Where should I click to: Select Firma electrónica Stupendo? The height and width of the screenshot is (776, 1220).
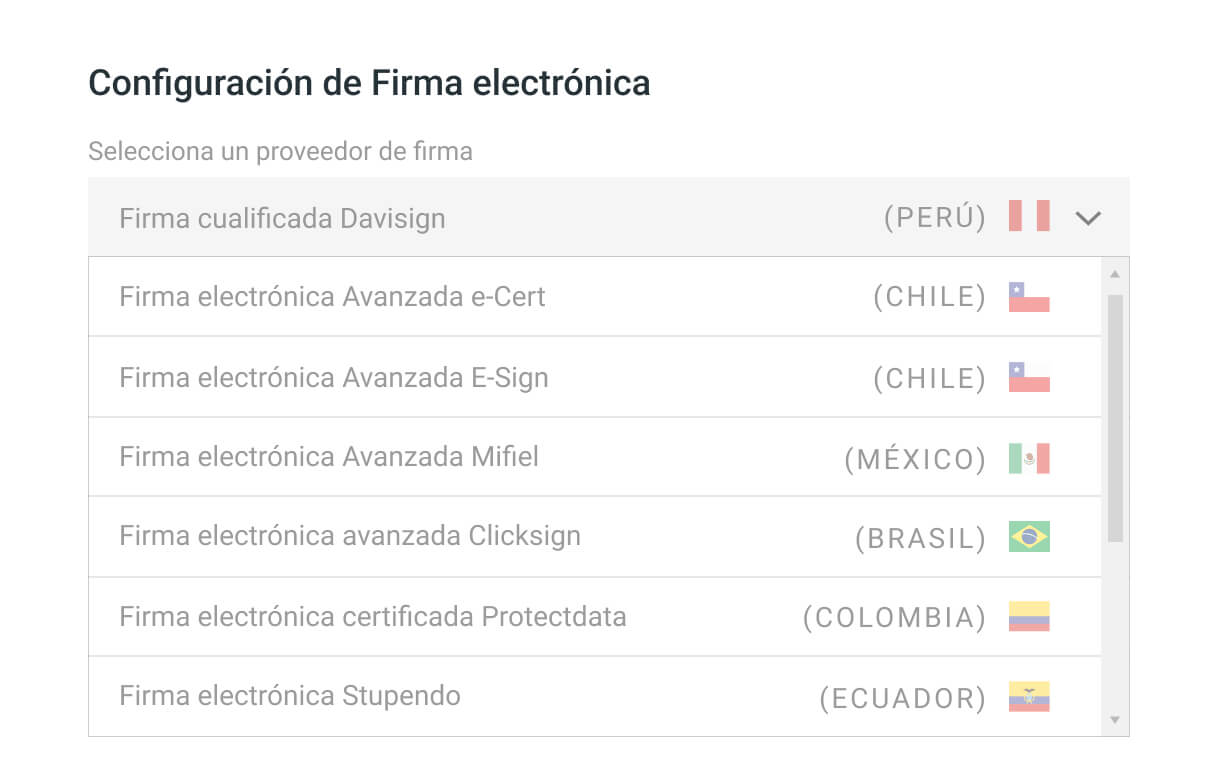tap(400, 697)
